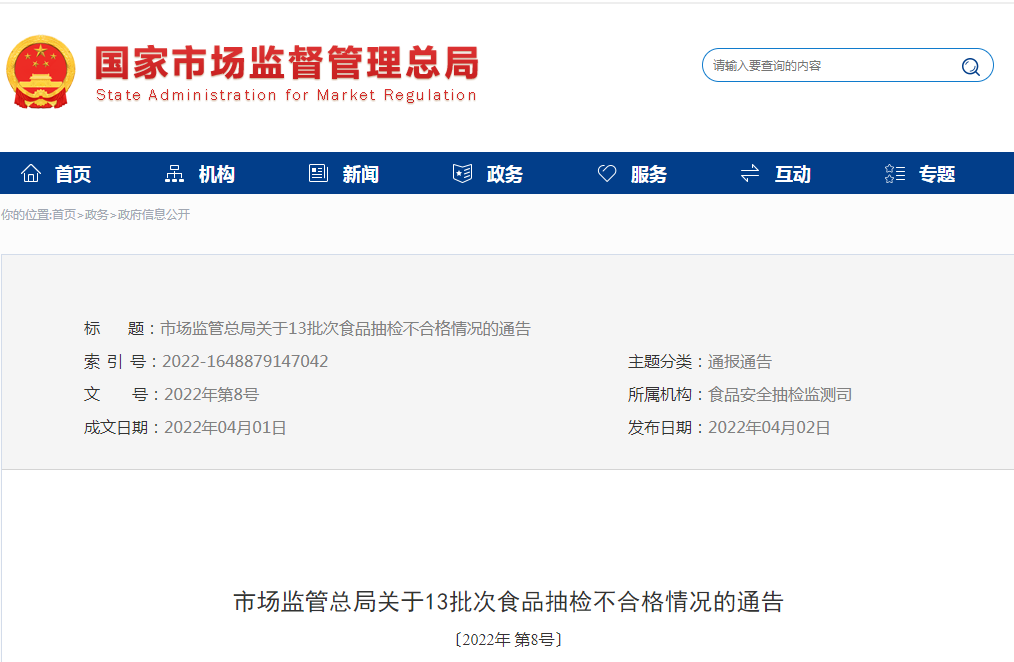
Task: Select the 互动 navigation item
Action: click(x=792, y=175)
